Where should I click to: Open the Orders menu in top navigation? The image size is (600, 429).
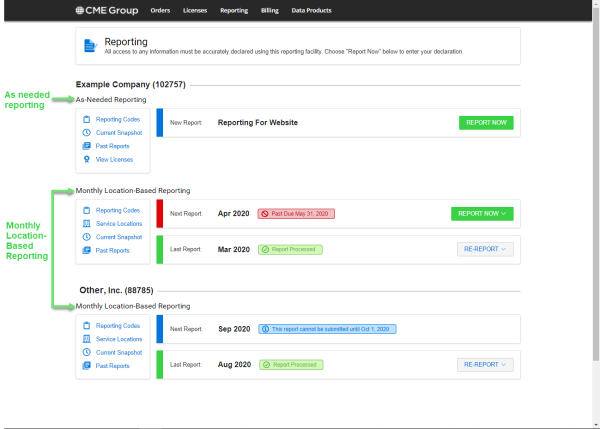tap(159, 10)
